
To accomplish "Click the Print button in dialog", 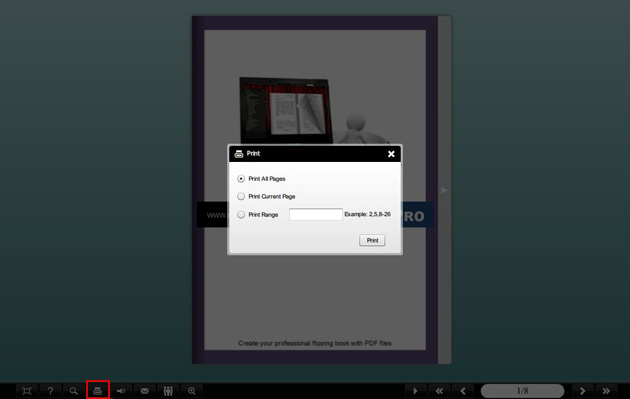I will (372, 240).
